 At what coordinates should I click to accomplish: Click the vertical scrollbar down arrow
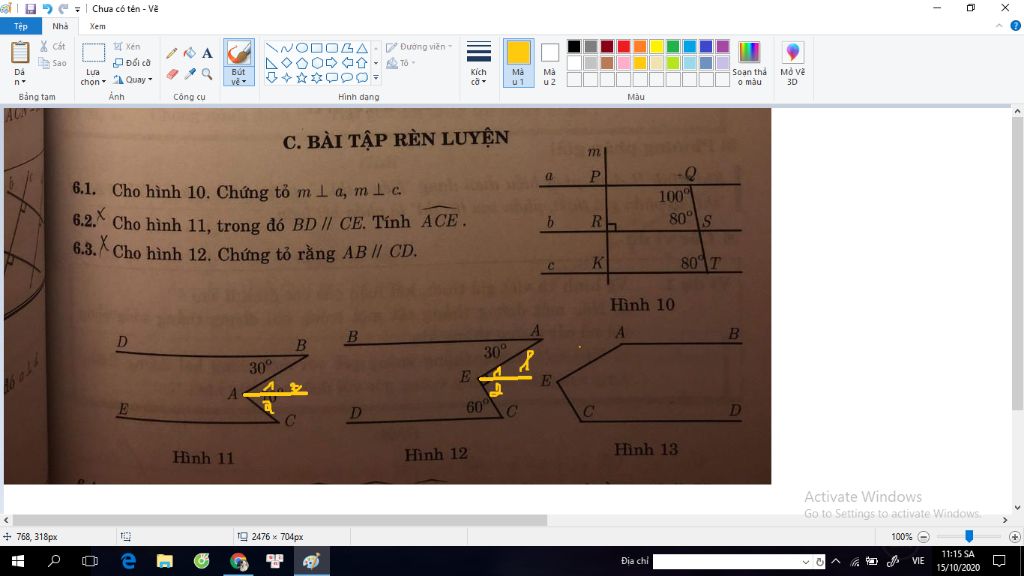(x=1017, y=507)
